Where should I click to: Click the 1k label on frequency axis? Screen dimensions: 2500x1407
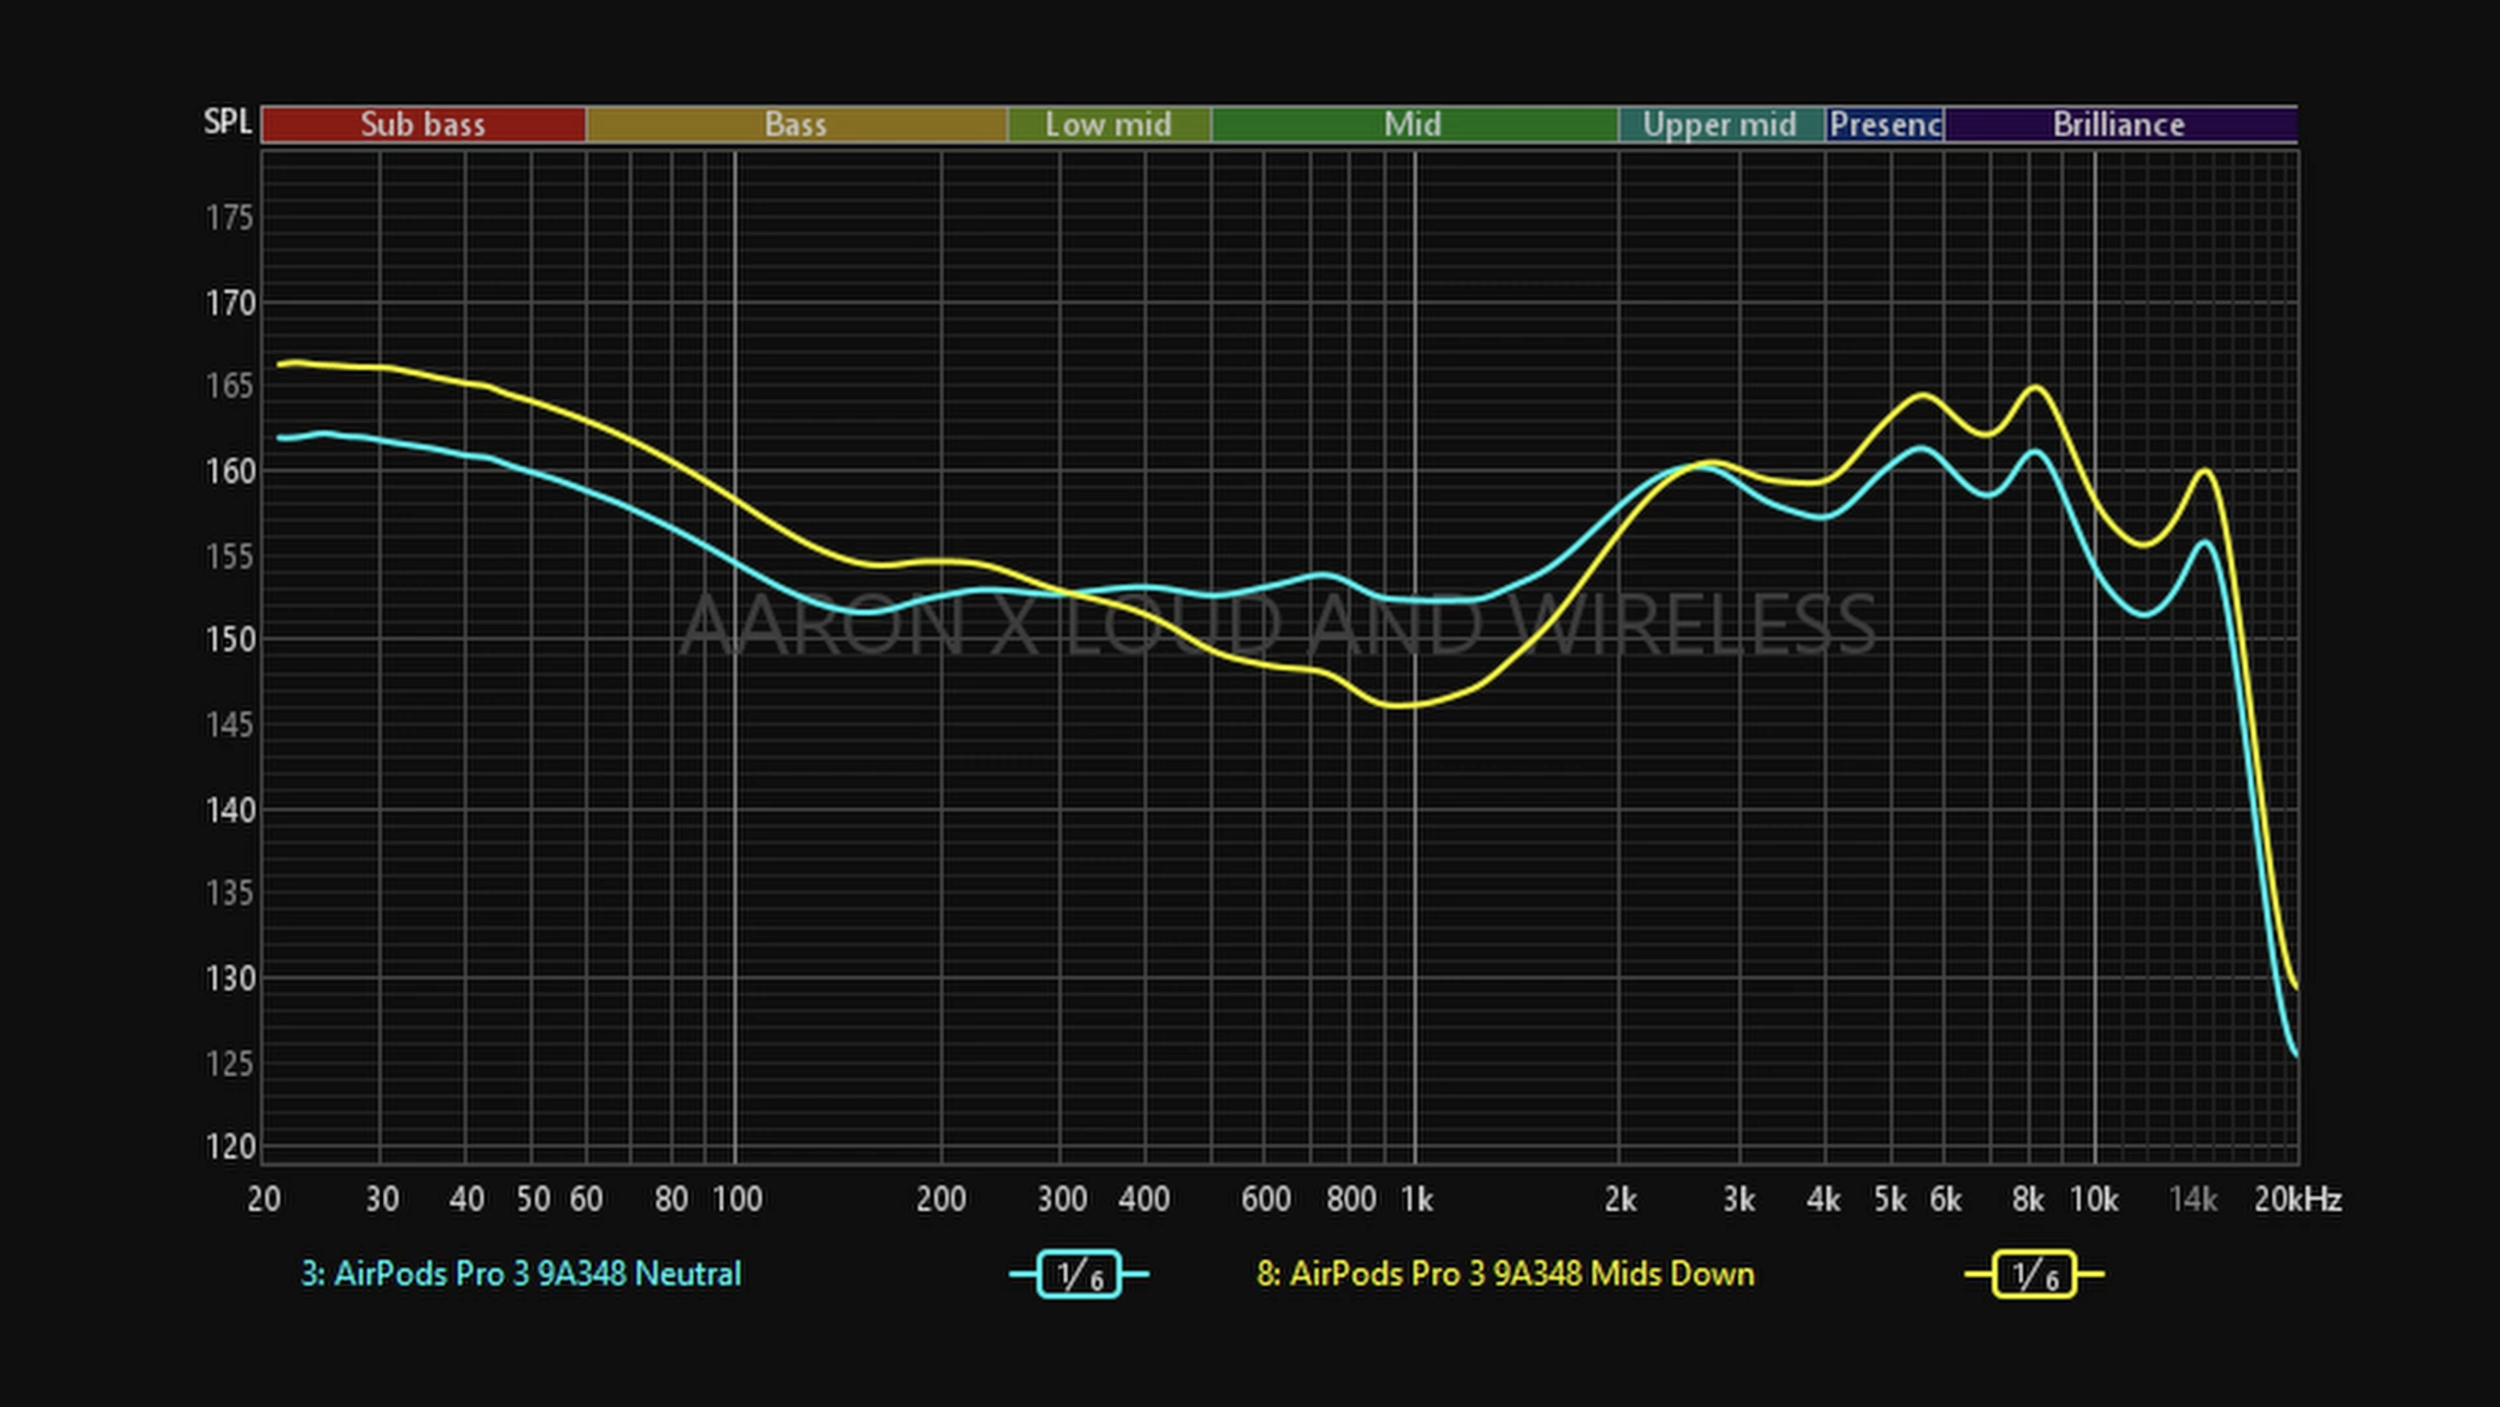[x=1417, y=1199]
